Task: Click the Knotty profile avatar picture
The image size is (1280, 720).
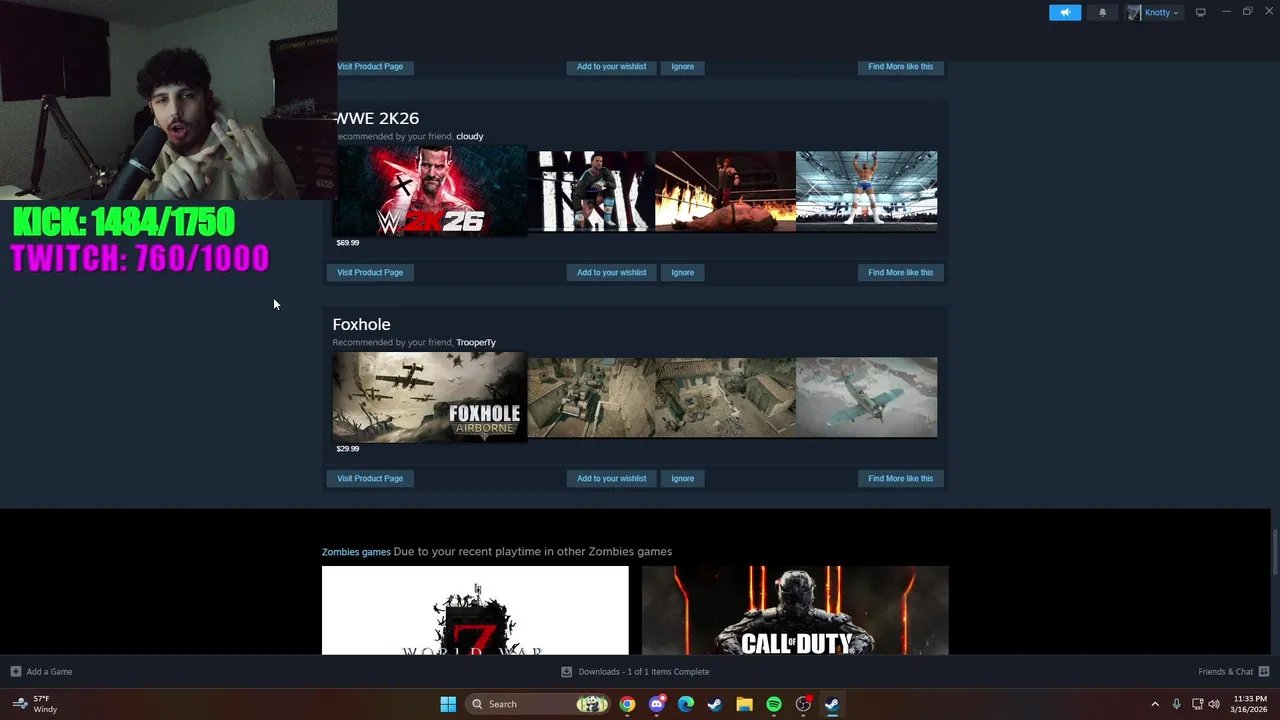Action: click(1134, 12)
